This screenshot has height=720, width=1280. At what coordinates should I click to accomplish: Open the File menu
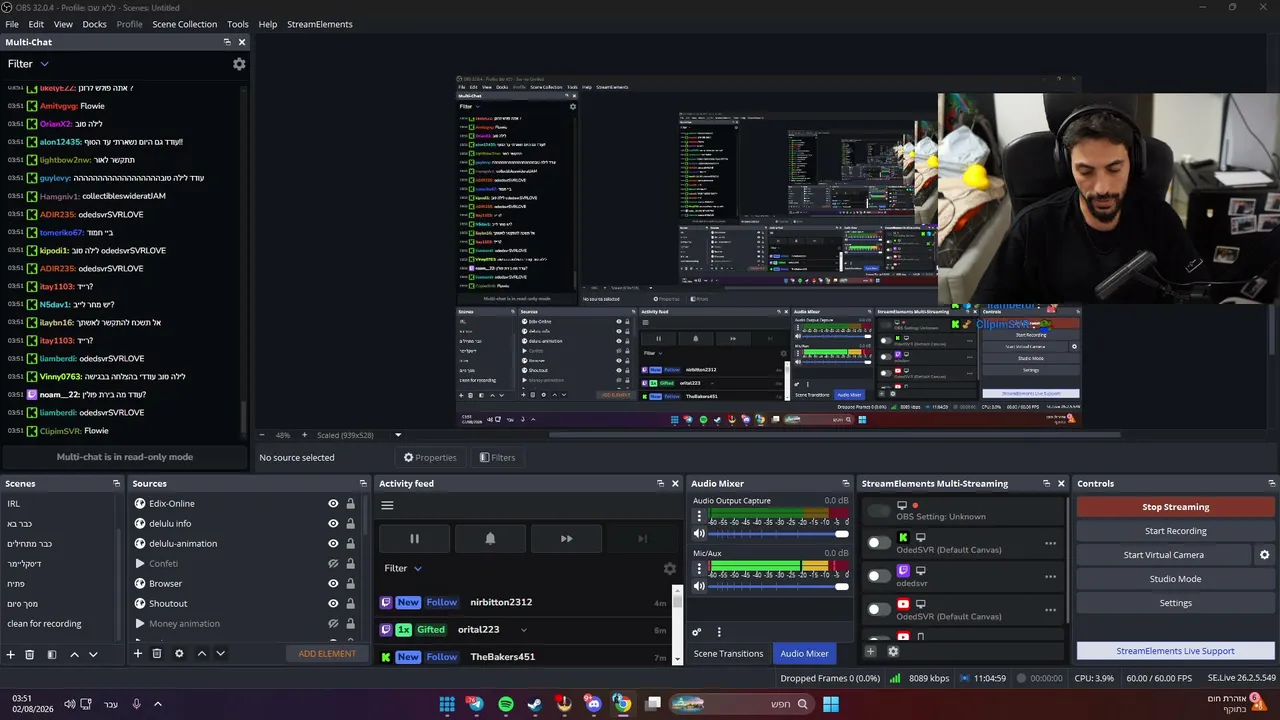(12, 24)
